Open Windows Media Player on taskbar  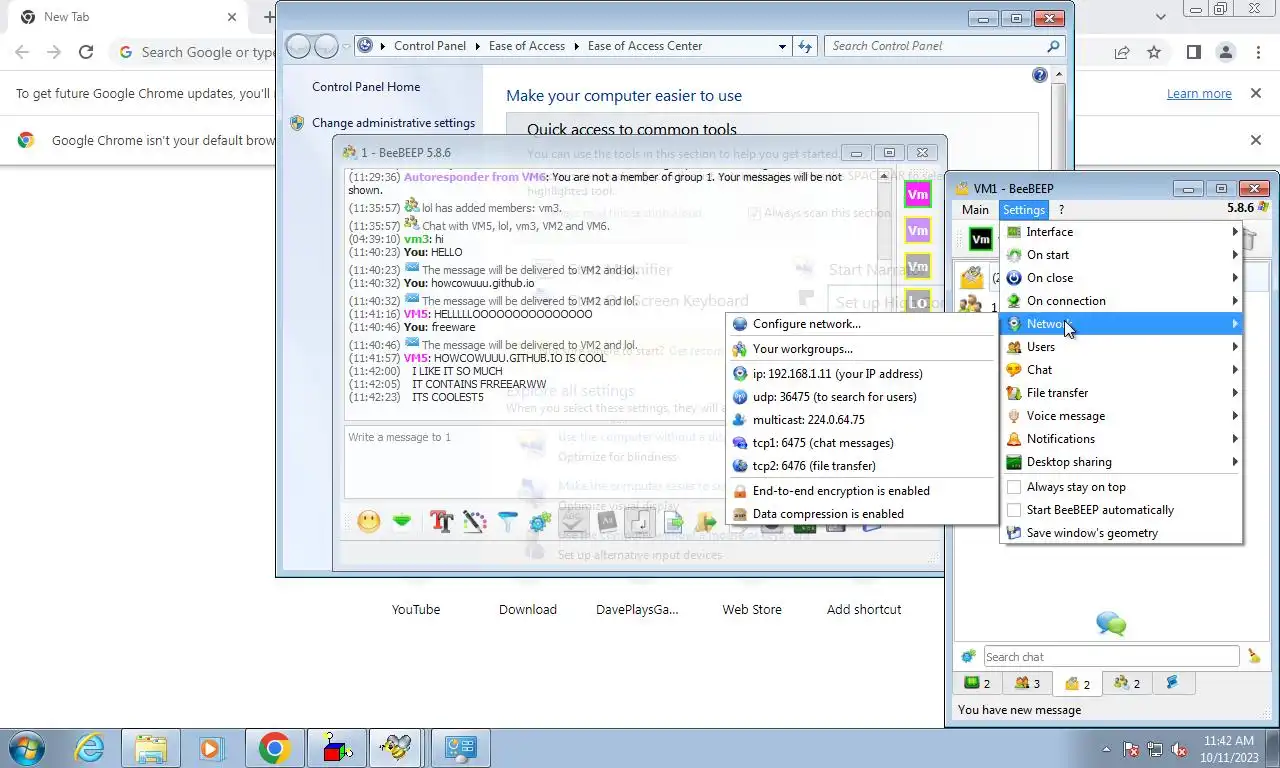coord(211,747)
